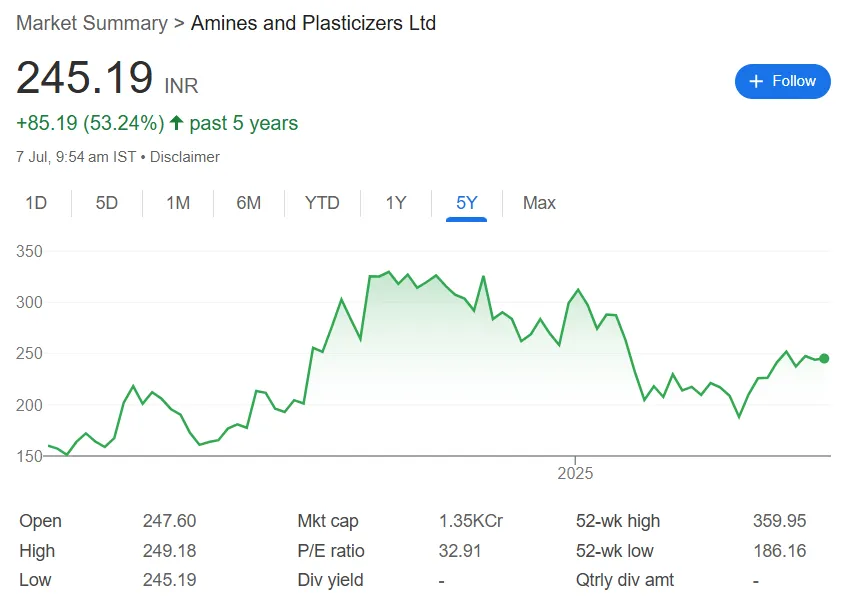Switch chart to YTD view

click(x=322, y=203)
